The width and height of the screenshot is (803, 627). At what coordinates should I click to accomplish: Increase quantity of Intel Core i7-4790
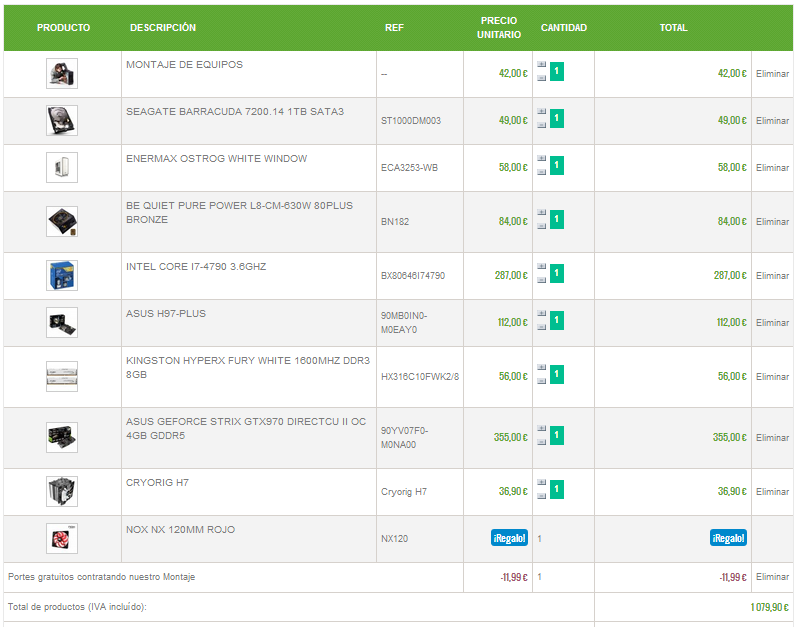coord(541,266)
